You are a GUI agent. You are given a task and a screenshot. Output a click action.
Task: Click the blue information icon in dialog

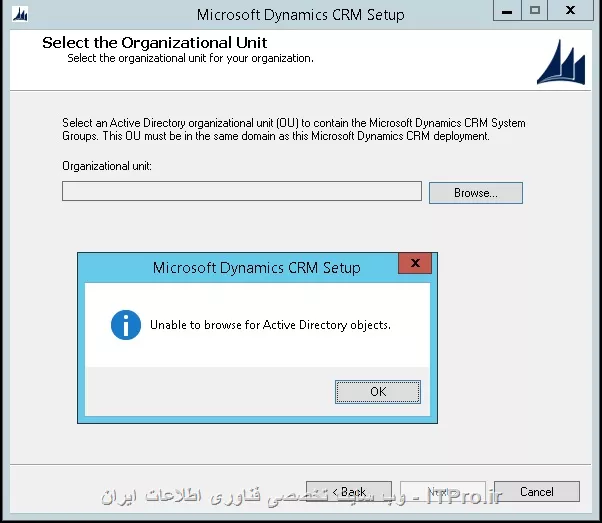pyautogui.click(x=126, y=325)
